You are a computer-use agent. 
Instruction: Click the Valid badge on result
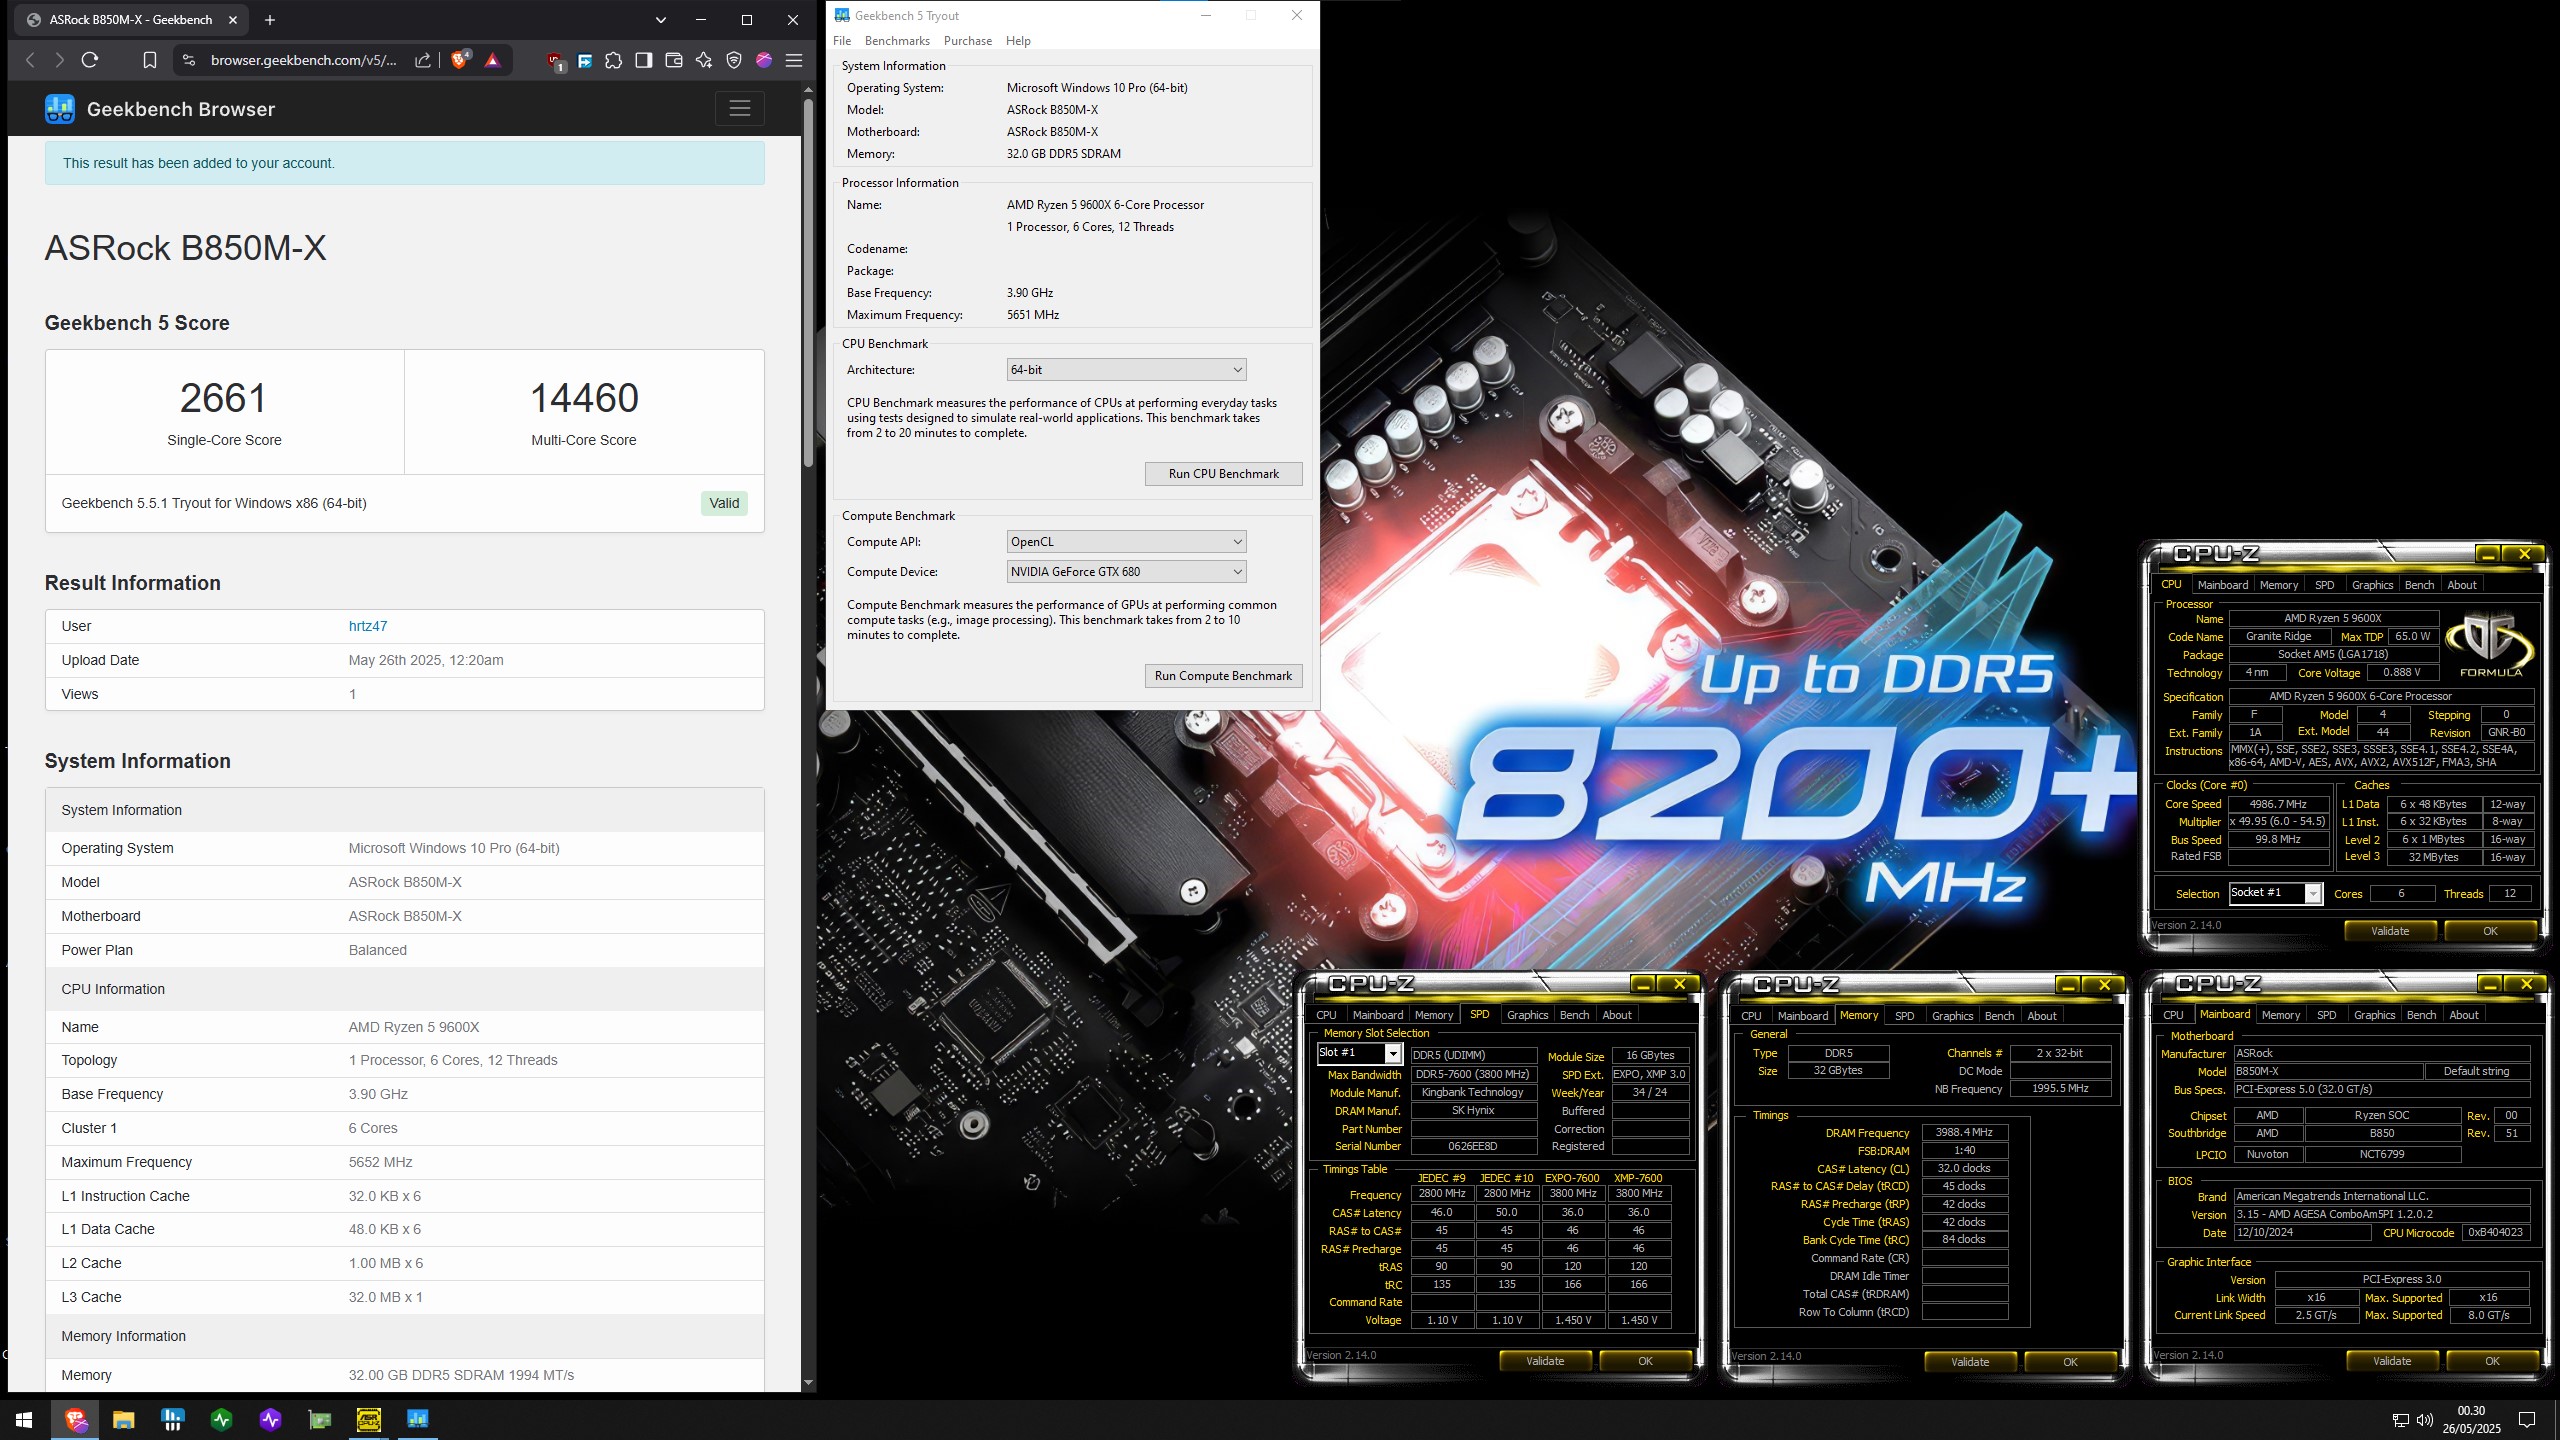[x=724, y=503]
